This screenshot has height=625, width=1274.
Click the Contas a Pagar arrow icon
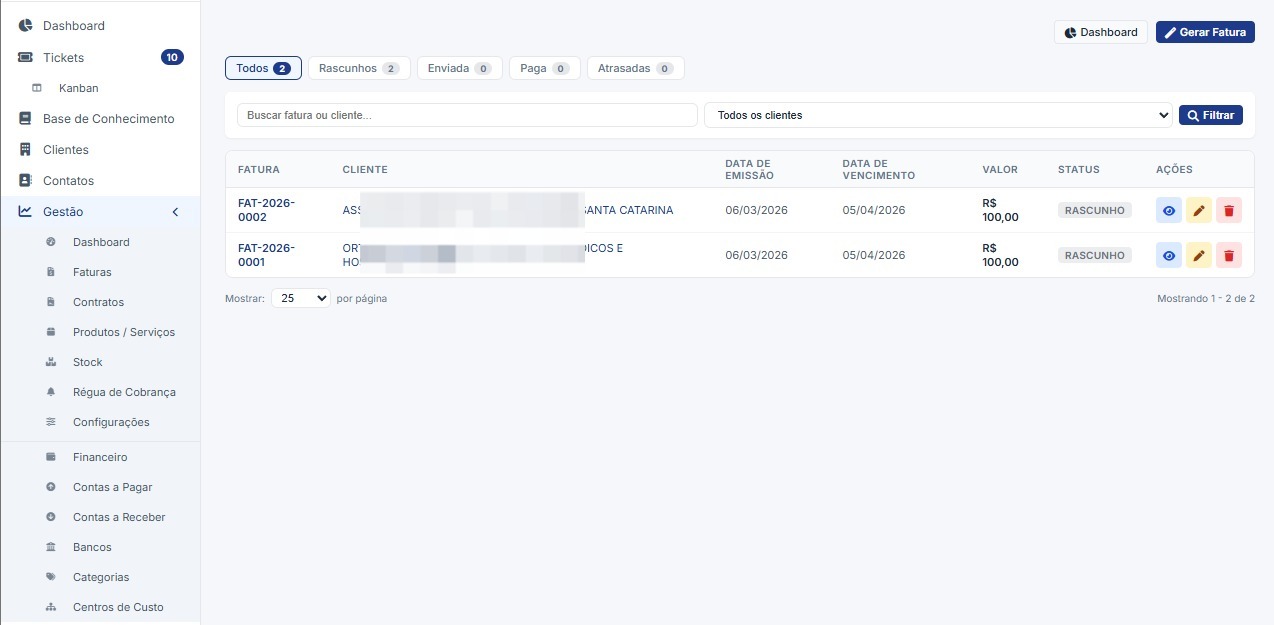click(51, 487)
